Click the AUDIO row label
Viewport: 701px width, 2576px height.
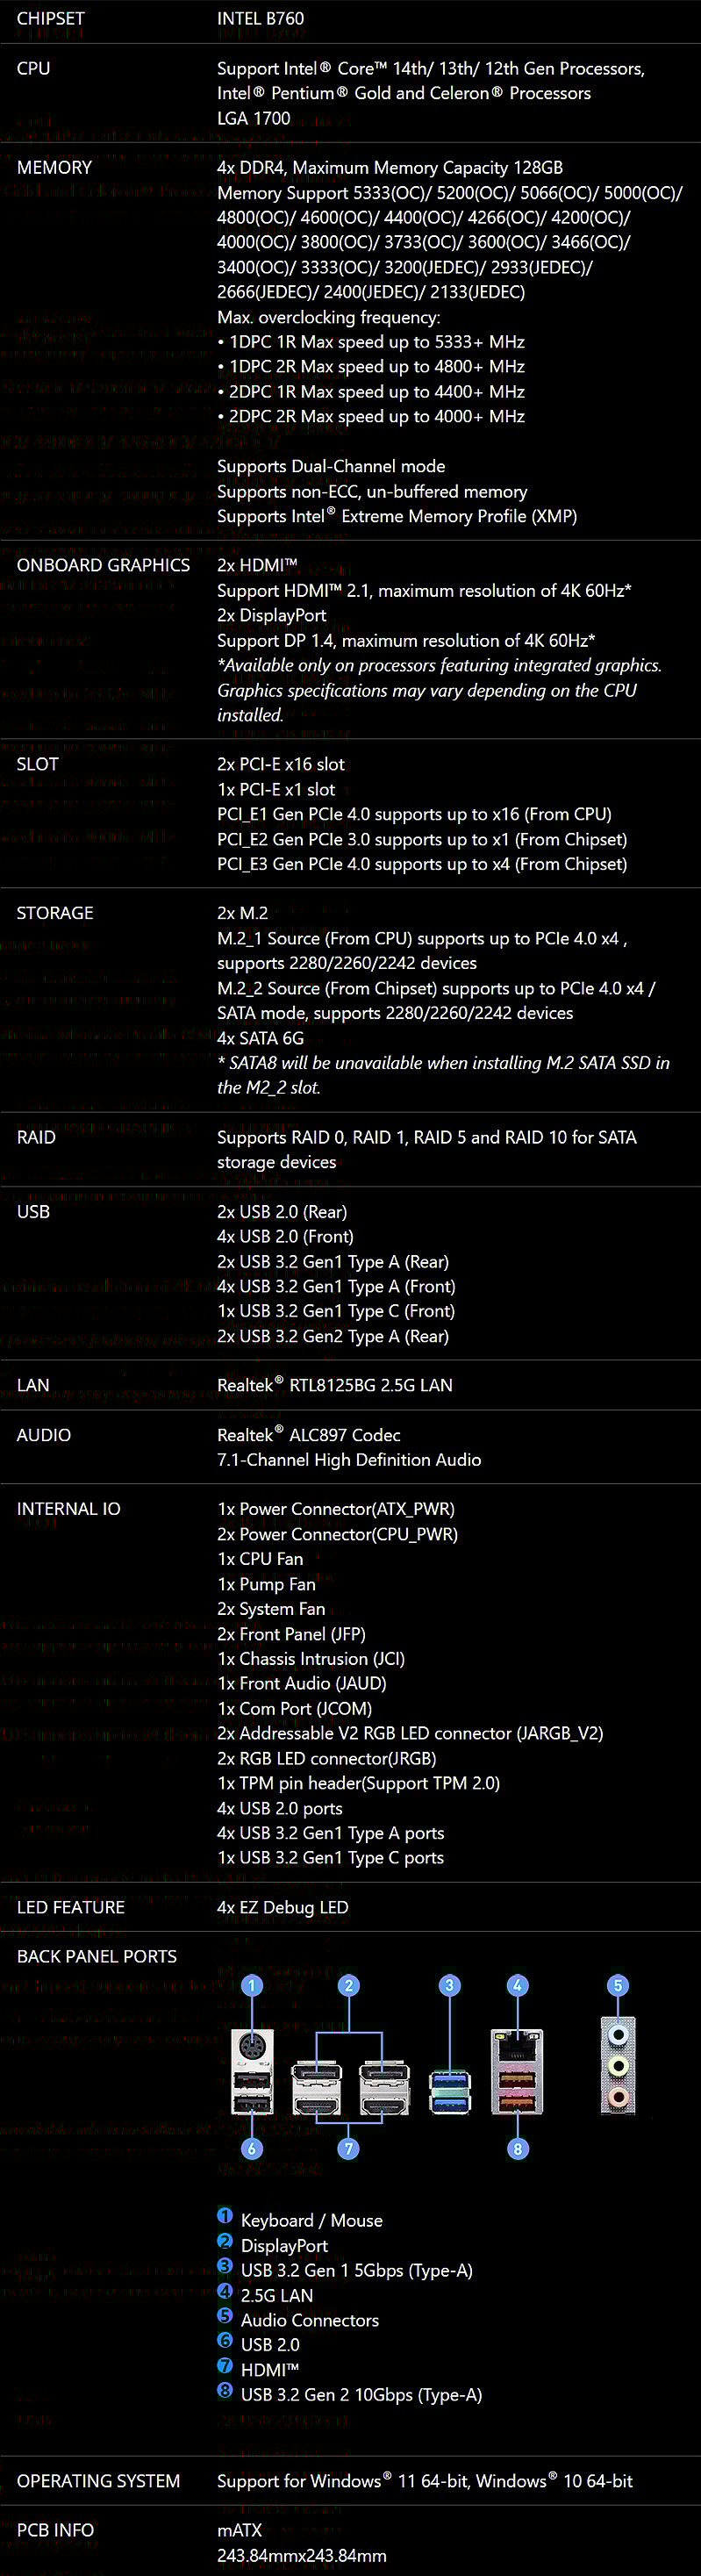tap(44, 1435)
